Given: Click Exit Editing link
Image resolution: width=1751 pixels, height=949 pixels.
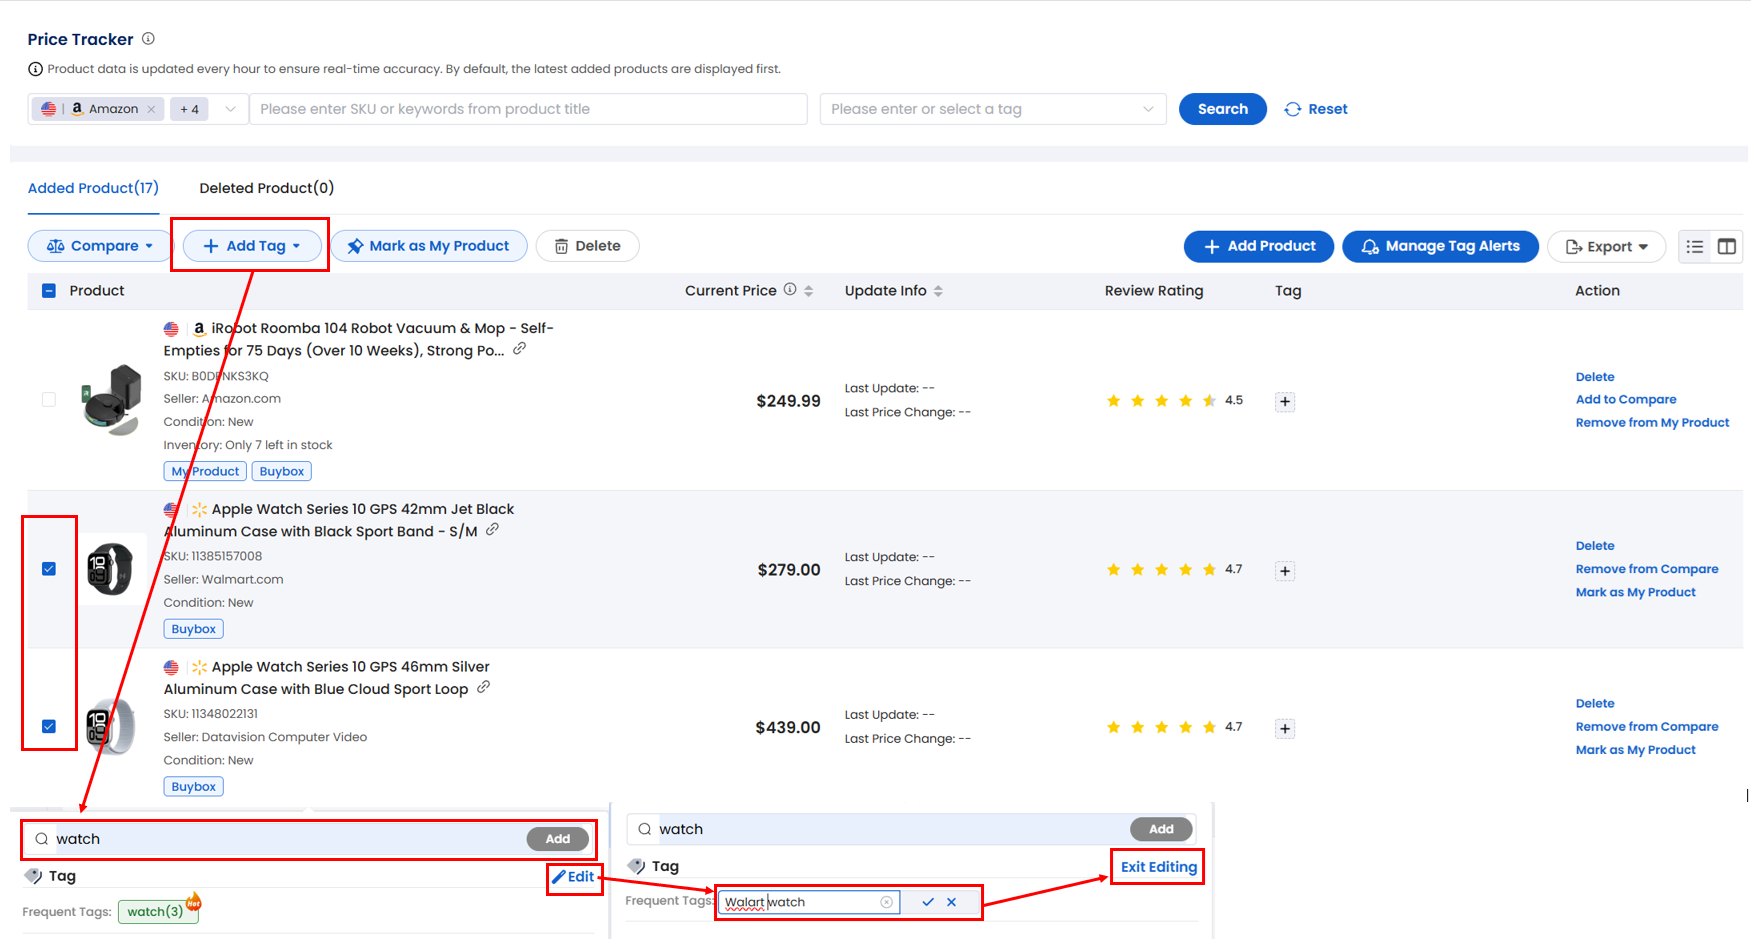Looking at the screenshot, I should coord(1158,867).
